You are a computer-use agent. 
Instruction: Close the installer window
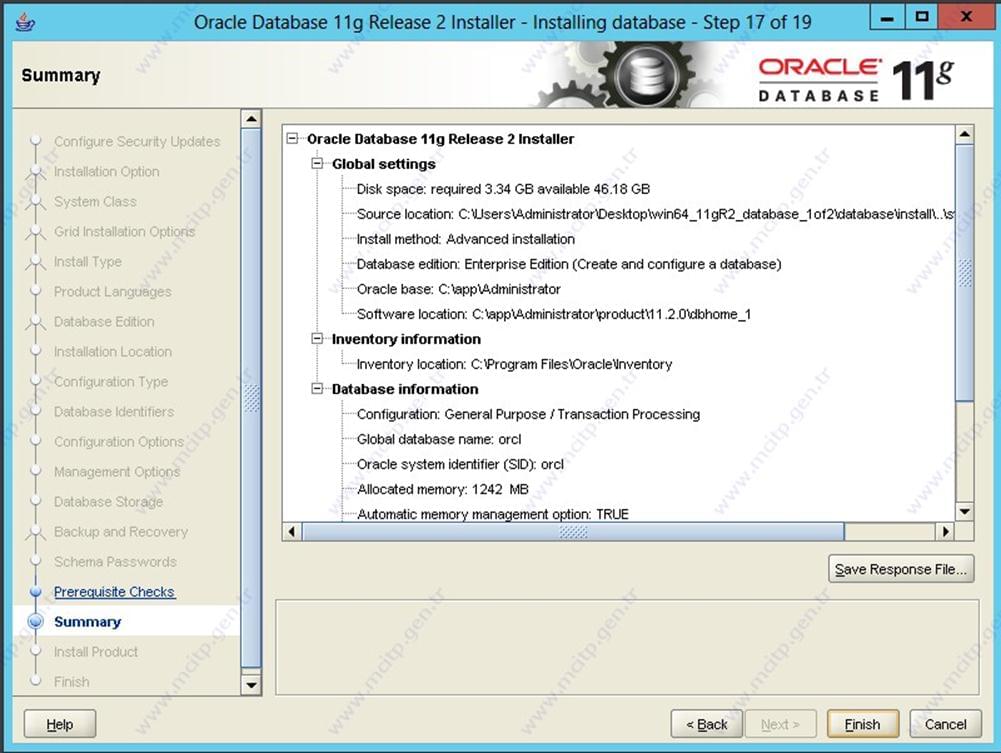pyautogui.click(x=967, y=17)
